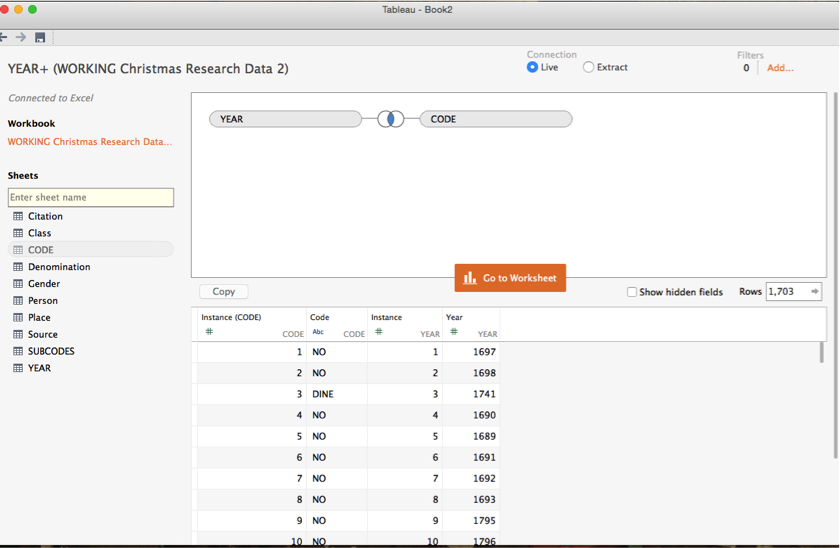Viewport: 840px width, 548px height.
Task: Click the CODE sheet table icon
Action: 18,250
